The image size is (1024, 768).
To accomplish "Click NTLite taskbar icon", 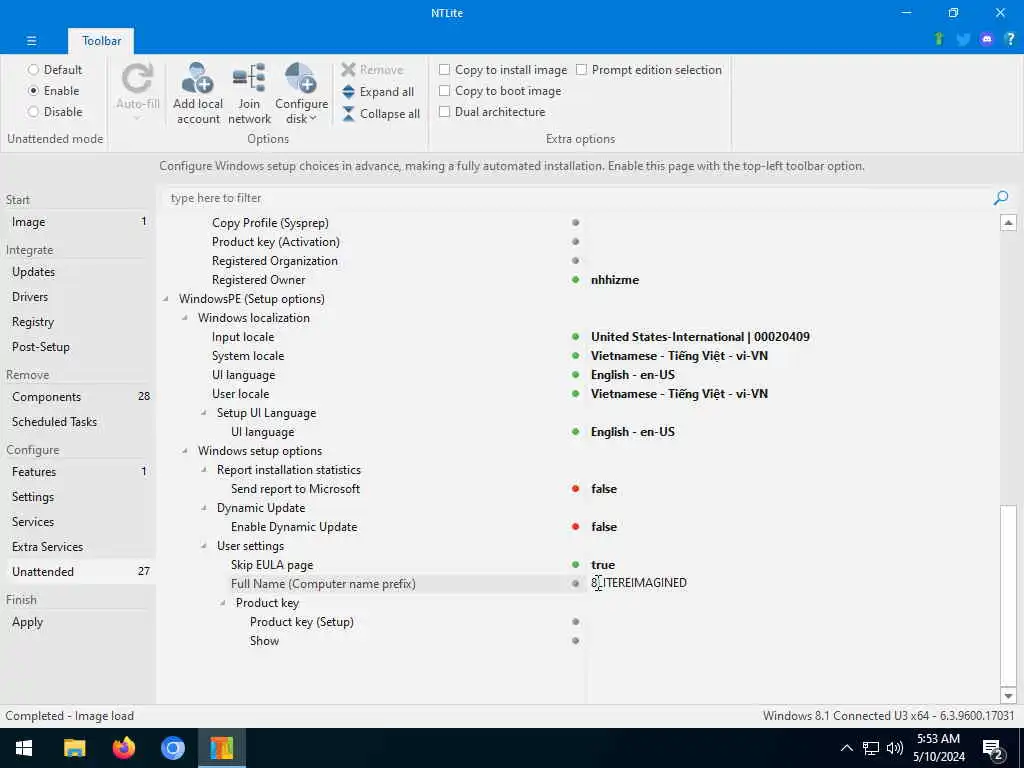I will coord(221,748).
